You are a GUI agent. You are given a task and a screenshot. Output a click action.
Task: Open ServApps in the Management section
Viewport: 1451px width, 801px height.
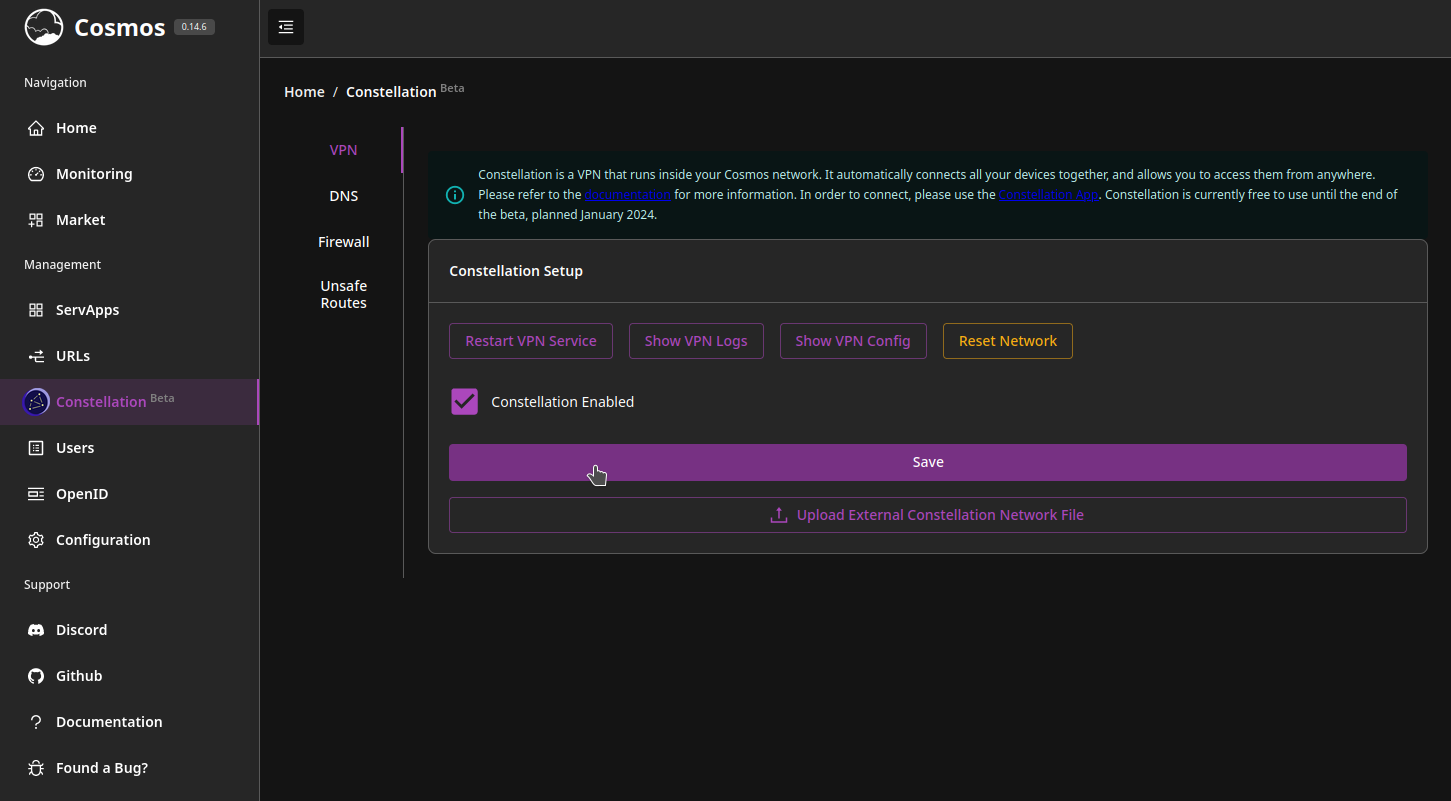tap(88, 310)
